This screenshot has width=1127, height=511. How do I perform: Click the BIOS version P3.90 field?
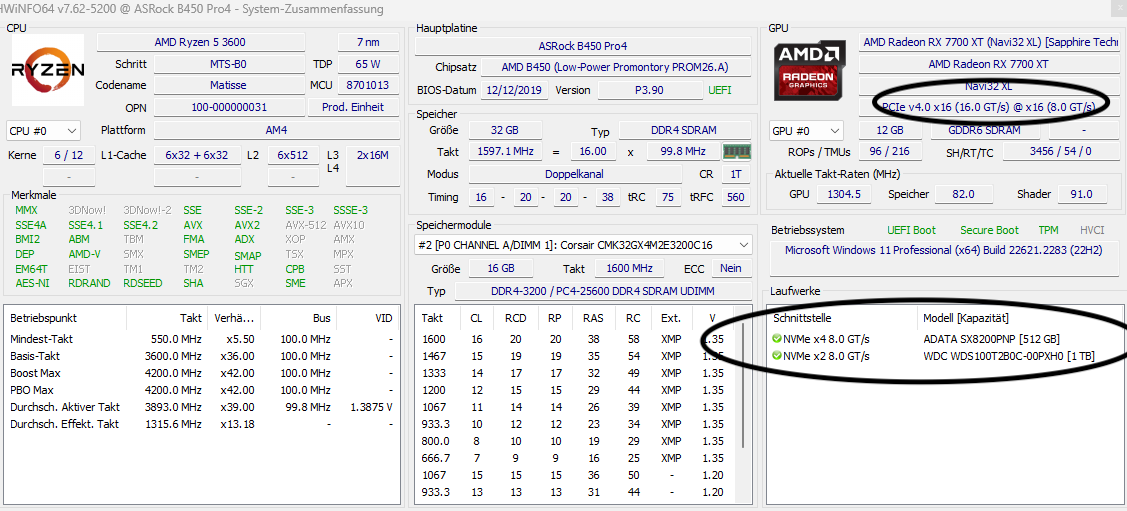tap(650, 90)
